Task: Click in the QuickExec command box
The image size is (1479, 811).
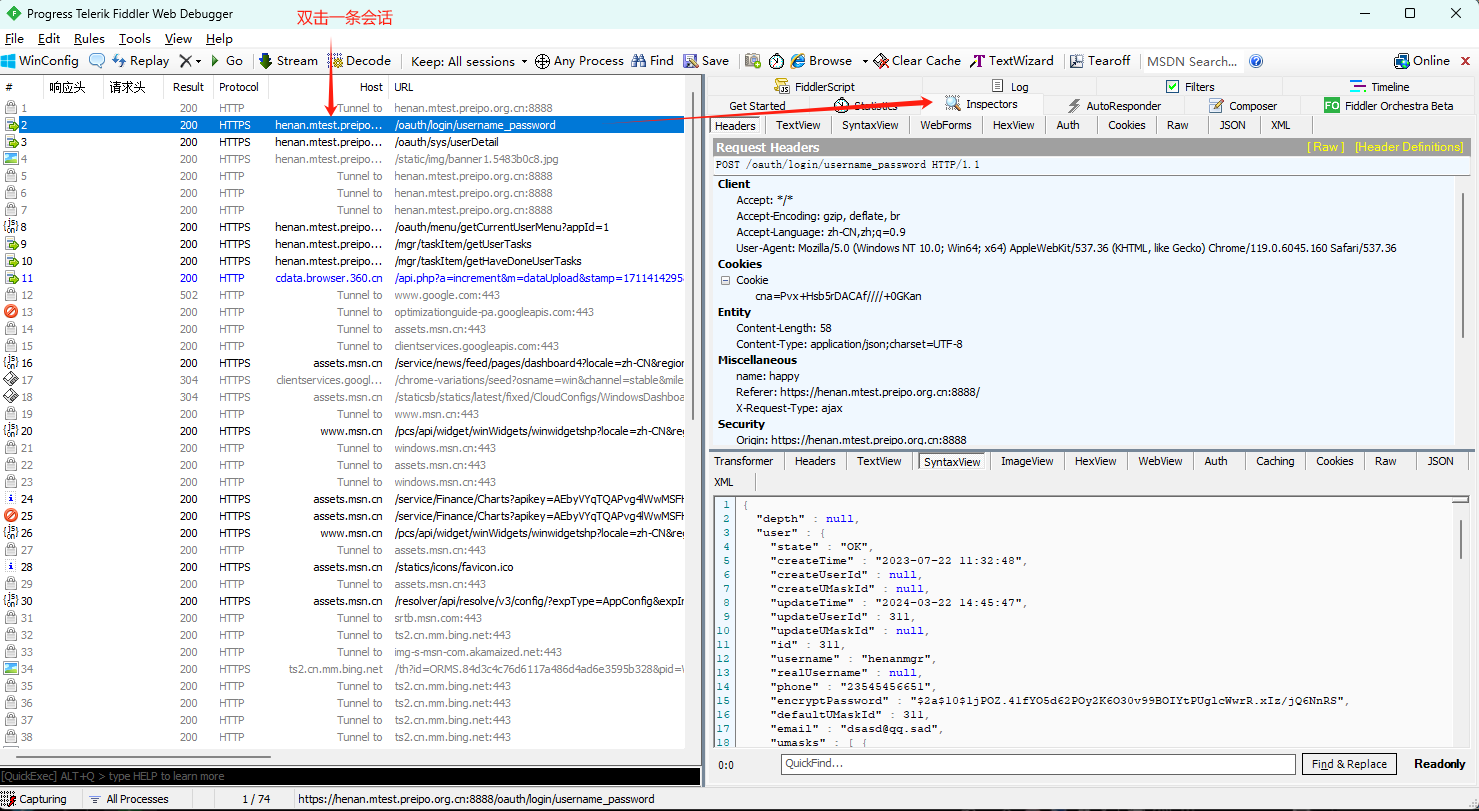Action: [350, 776]
